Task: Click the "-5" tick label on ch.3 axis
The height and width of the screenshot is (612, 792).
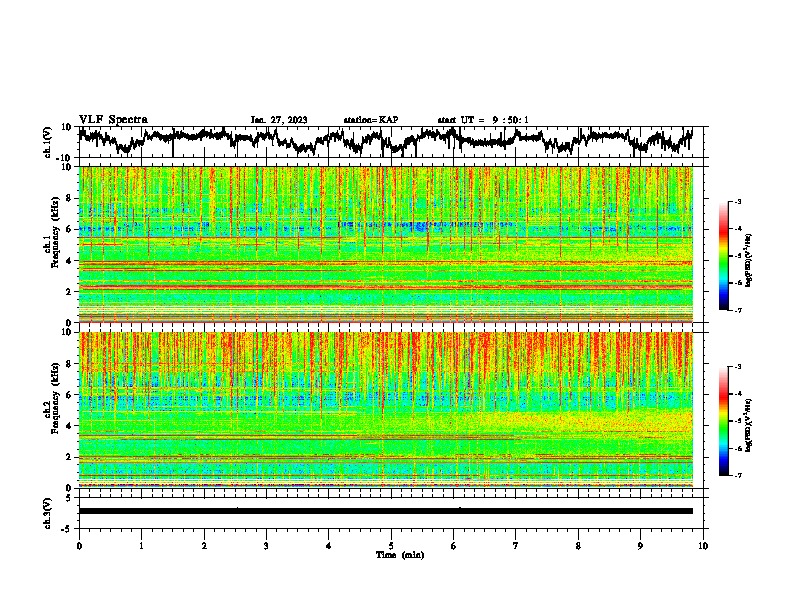Action: 68,529
